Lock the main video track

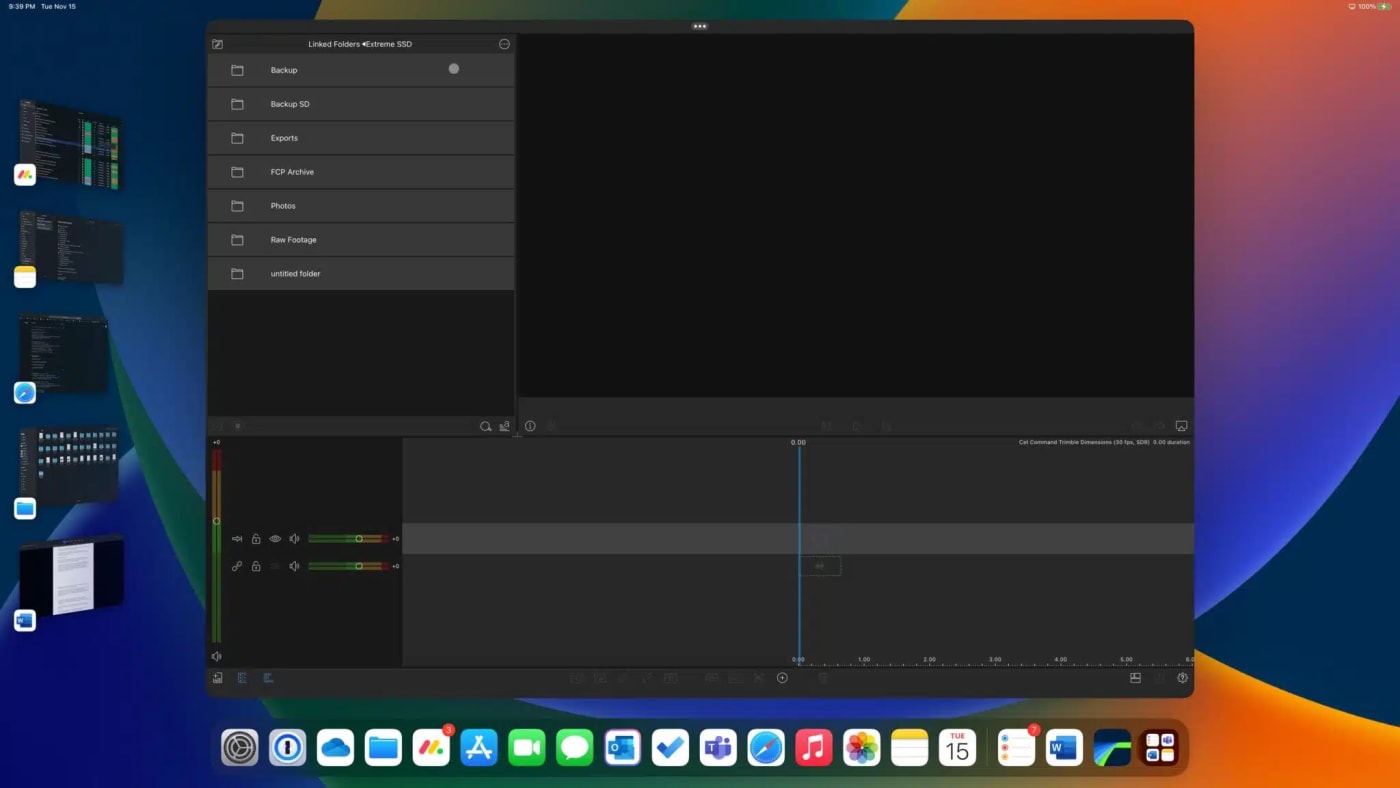coord(255,538)
